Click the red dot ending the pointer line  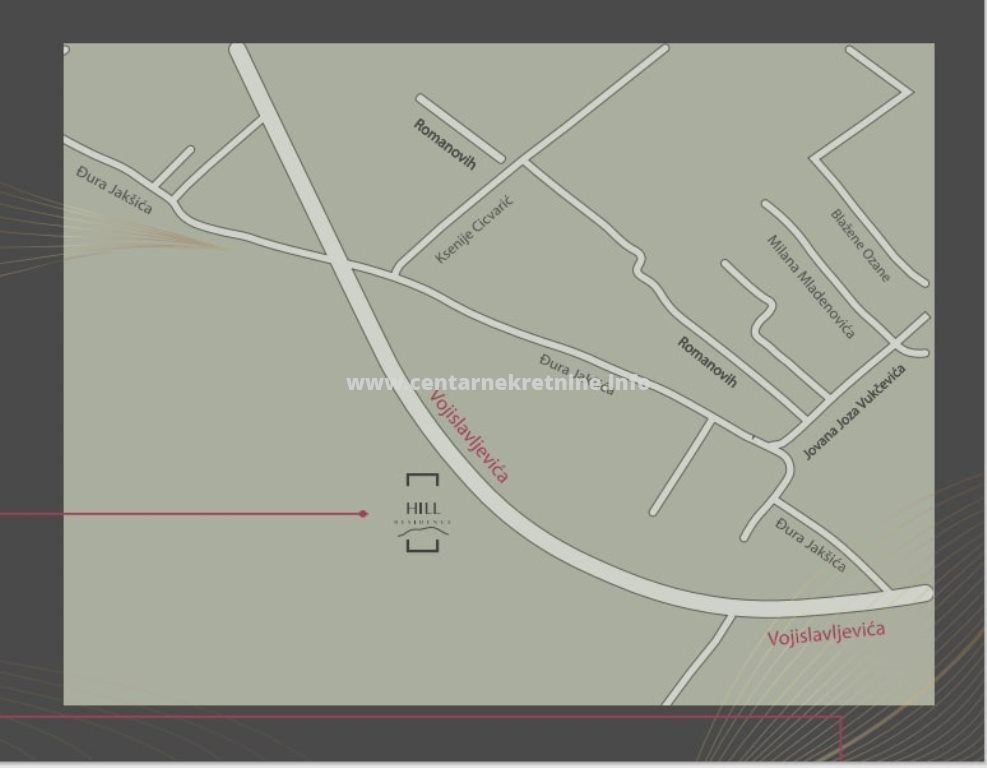tap(363, 514)
